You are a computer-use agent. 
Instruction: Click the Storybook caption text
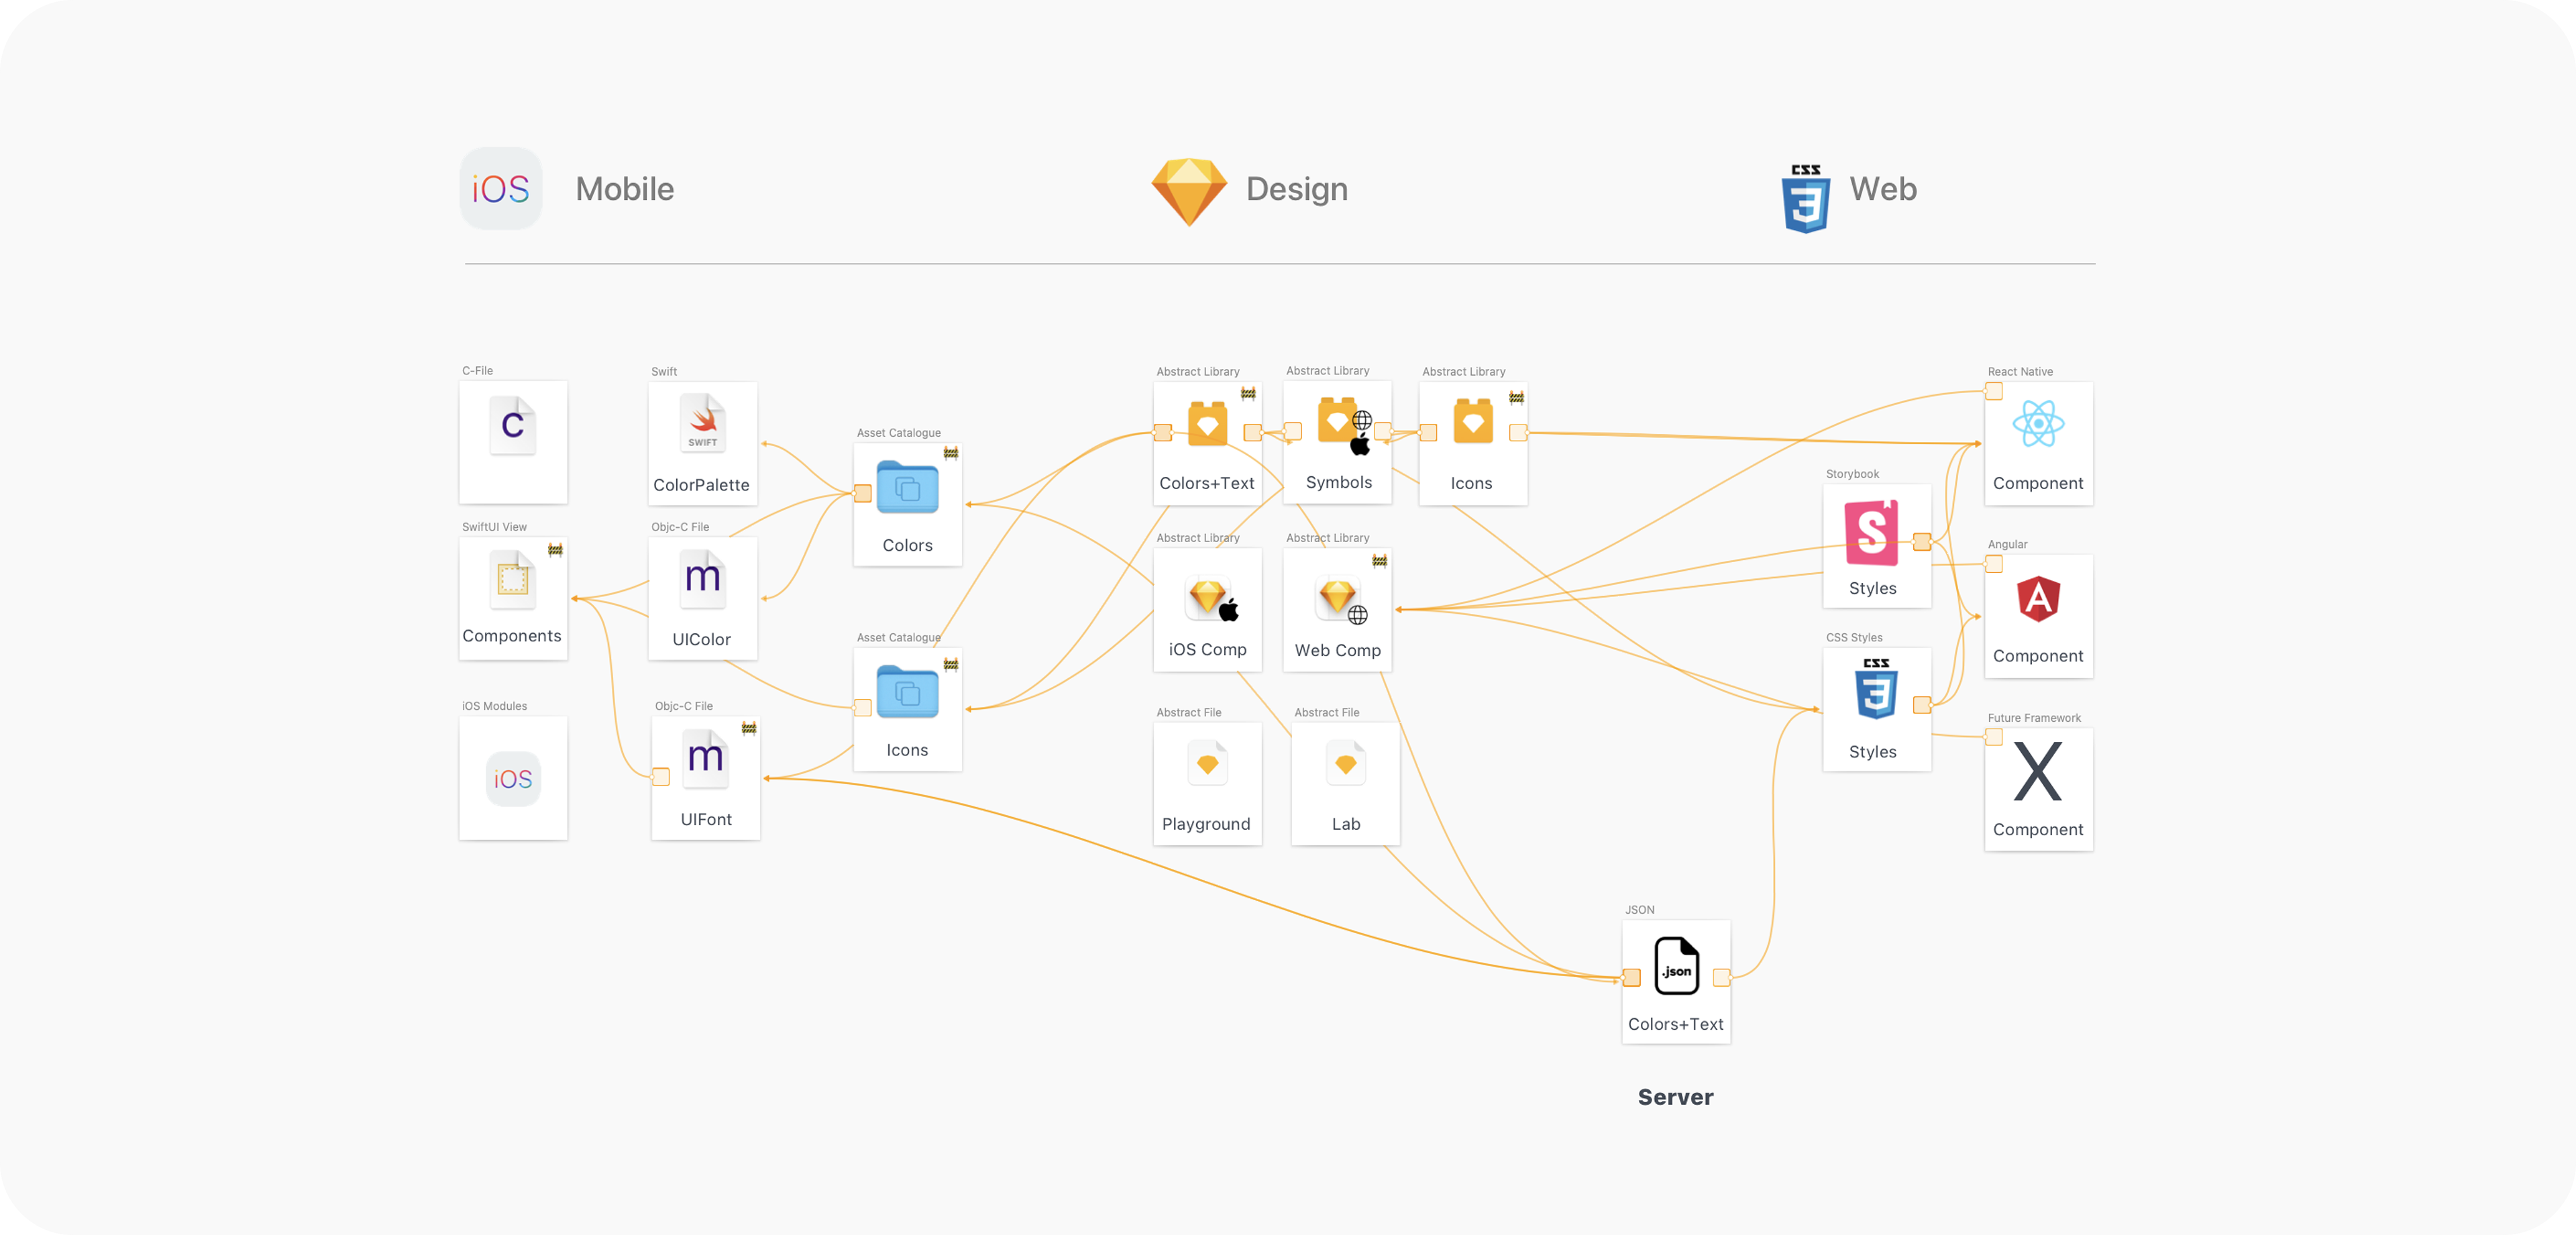(x=1852, y=474)
